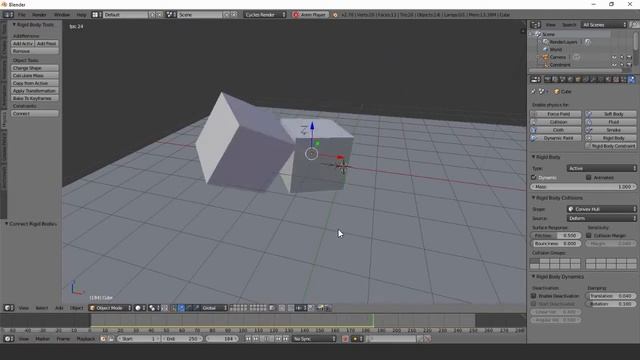Toggle the Collision Margin checkbox
This screenshot has height=360, width=640.
pyautogui.click(x=589, y=236)
